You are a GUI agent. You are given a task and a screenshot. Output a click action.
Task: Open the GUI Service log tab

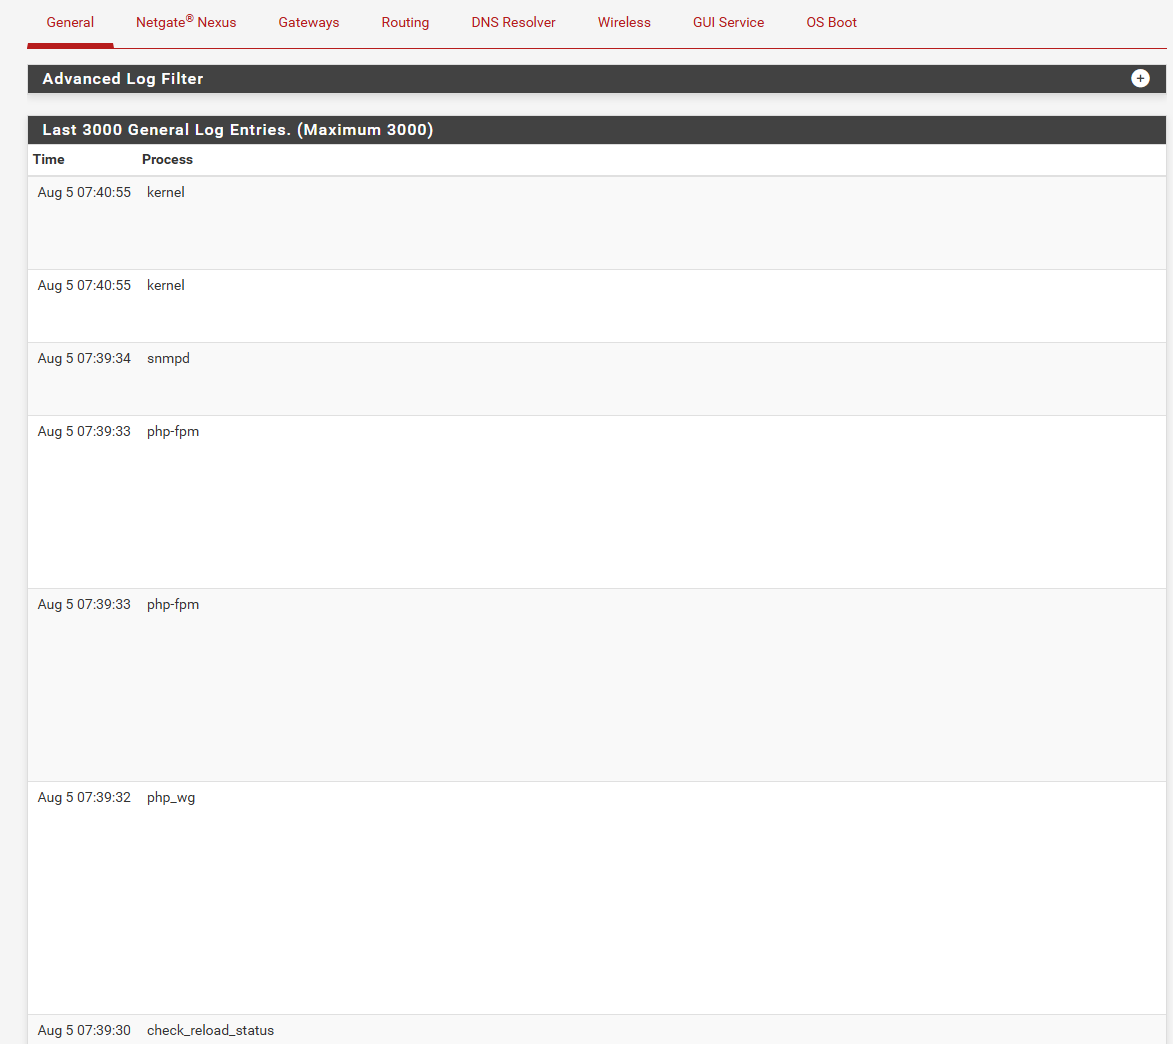click(x=729, y=22)
